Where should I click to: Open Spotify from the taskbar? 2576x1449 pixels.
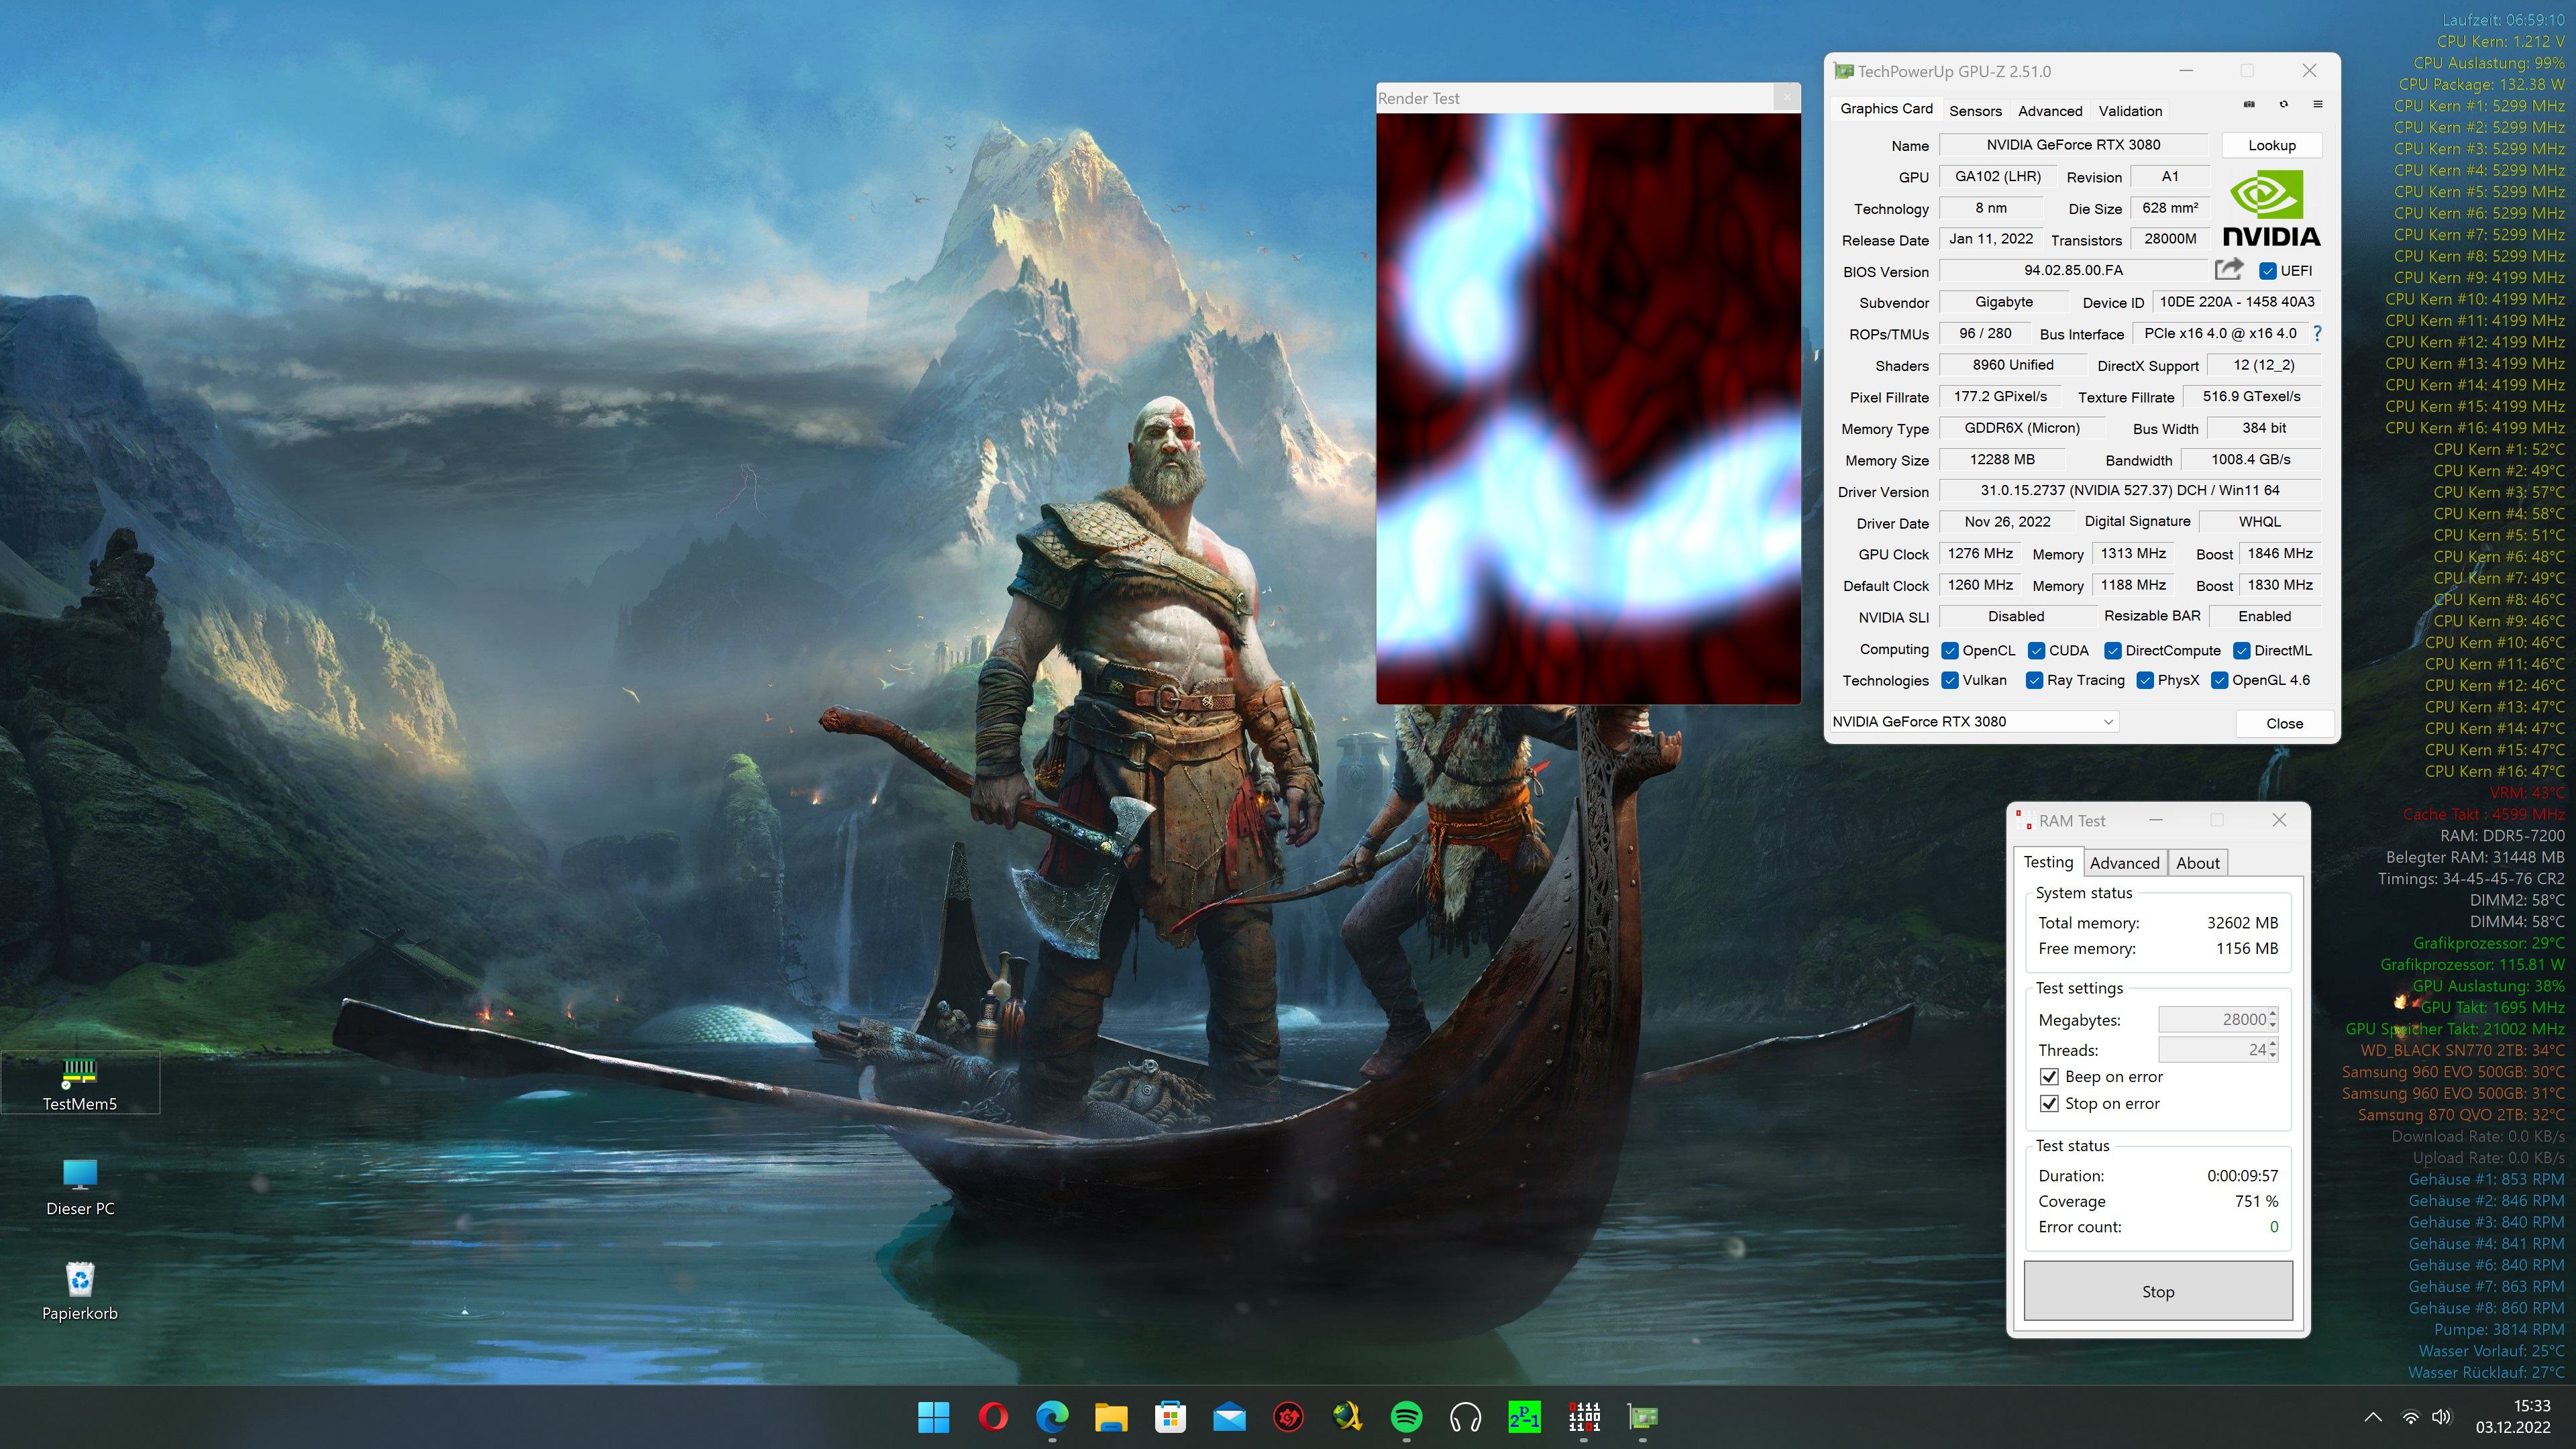tap(1406, 1416)
